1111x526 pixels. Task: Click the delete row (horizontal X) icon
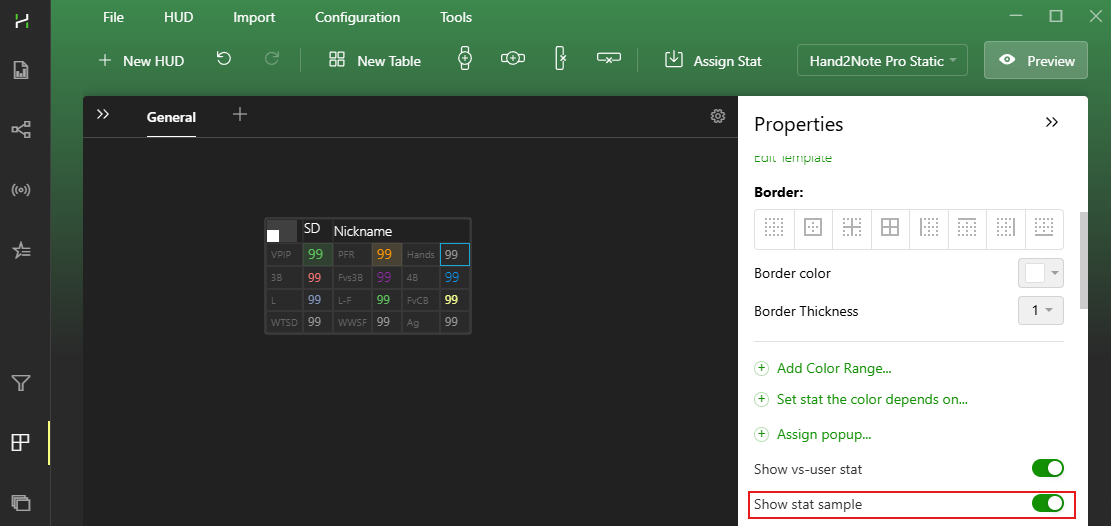[x=609, y=58]
